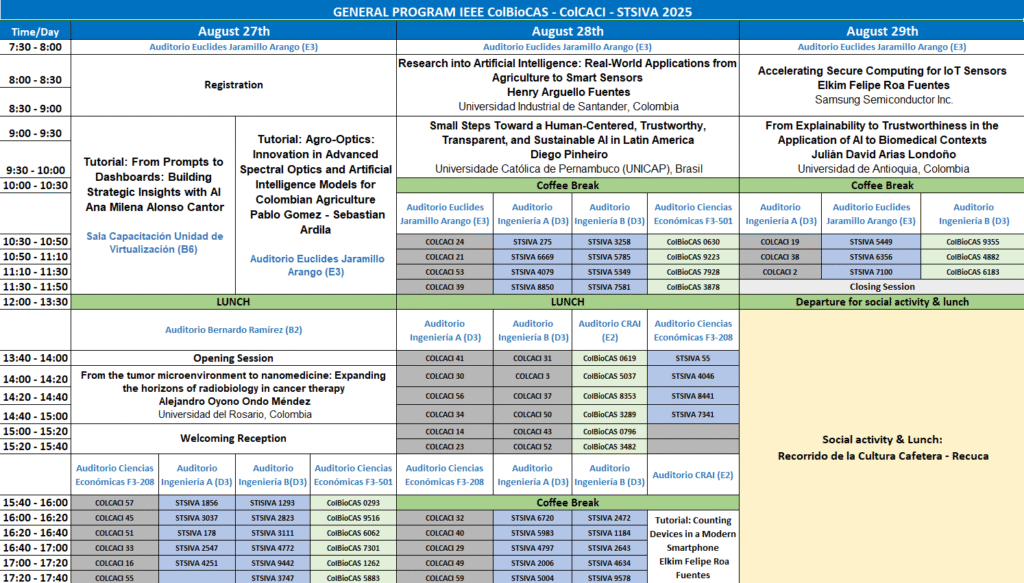This screenshot has height=583, width=1024.
Task: Click the Registration cell
Action: click(234, 85)
